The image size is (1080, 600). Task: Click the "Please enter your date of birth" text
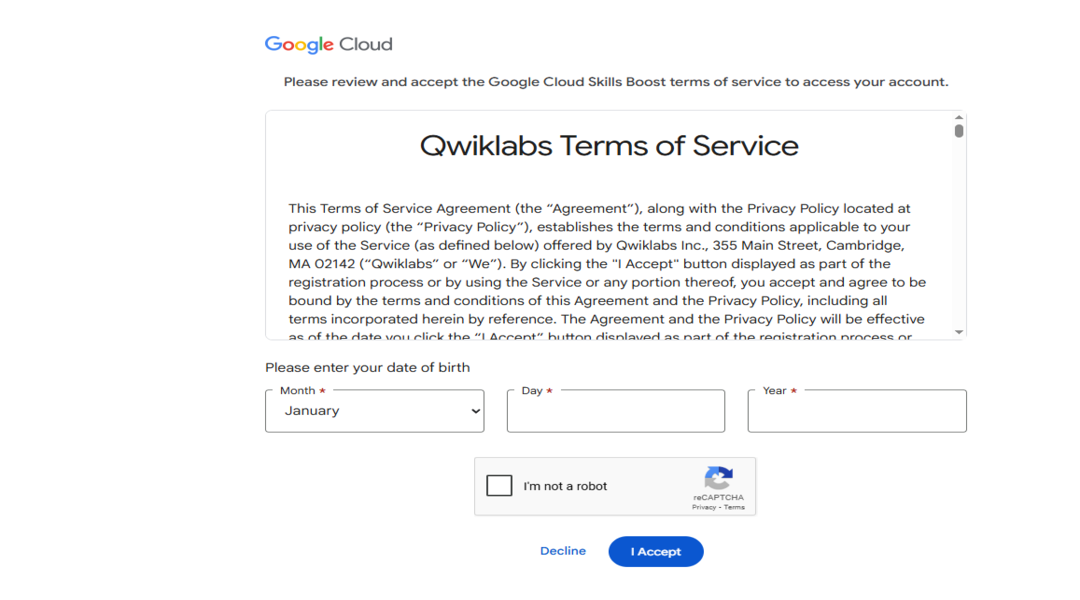368,368
